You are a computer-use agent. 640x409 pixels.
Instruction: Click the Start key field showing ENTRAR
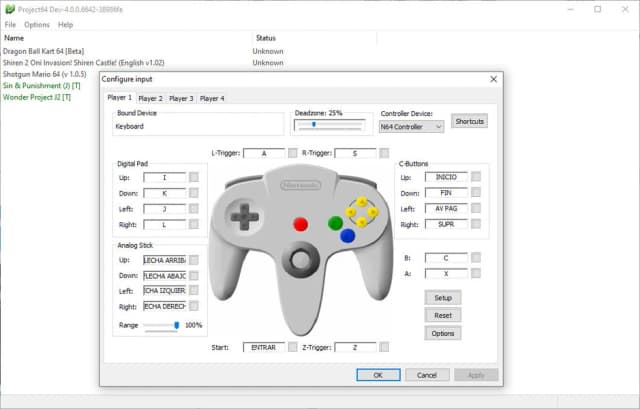pyautogui.click(x=264, y=347)
